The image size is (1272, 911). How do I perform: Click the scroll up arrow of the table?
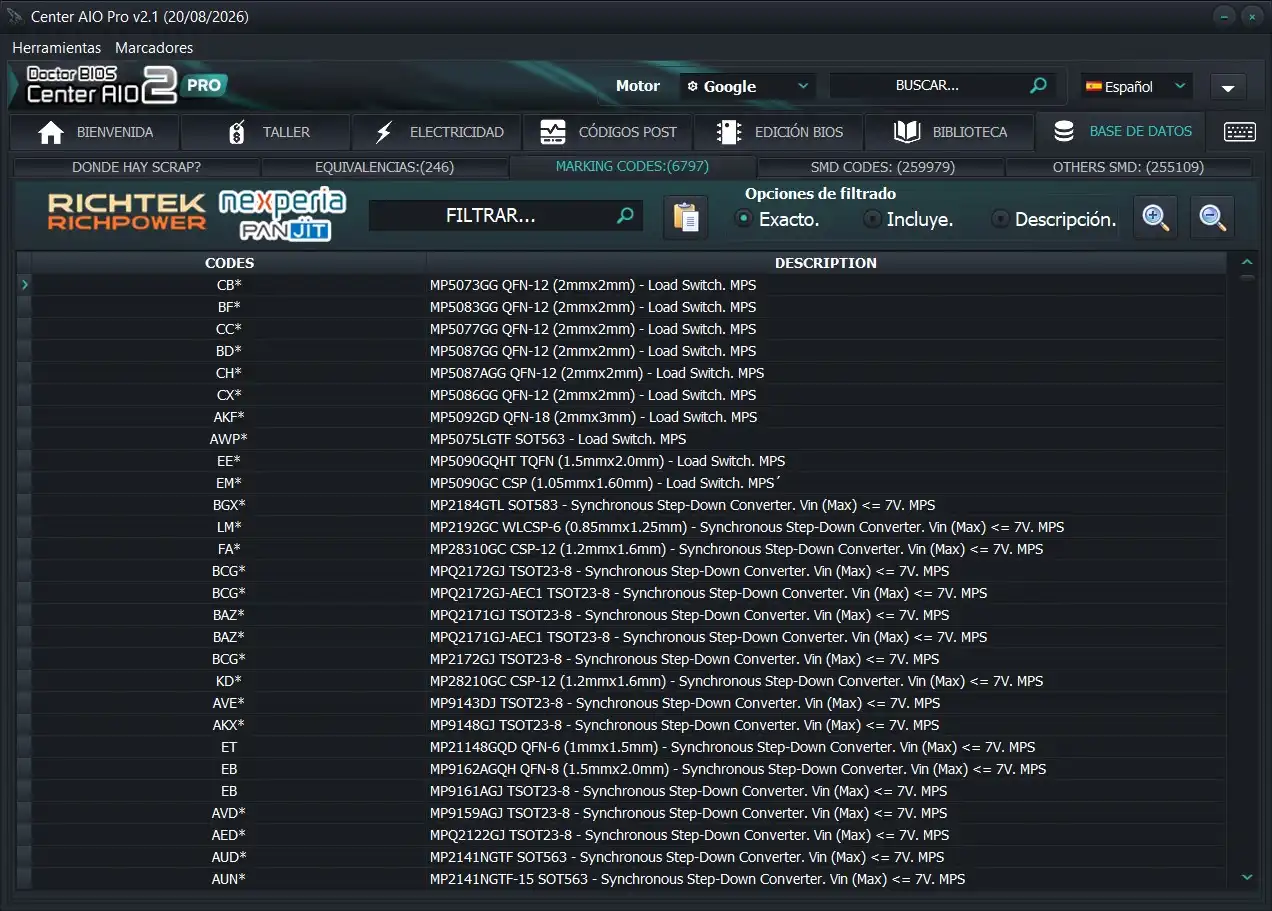pos(1247,263)
